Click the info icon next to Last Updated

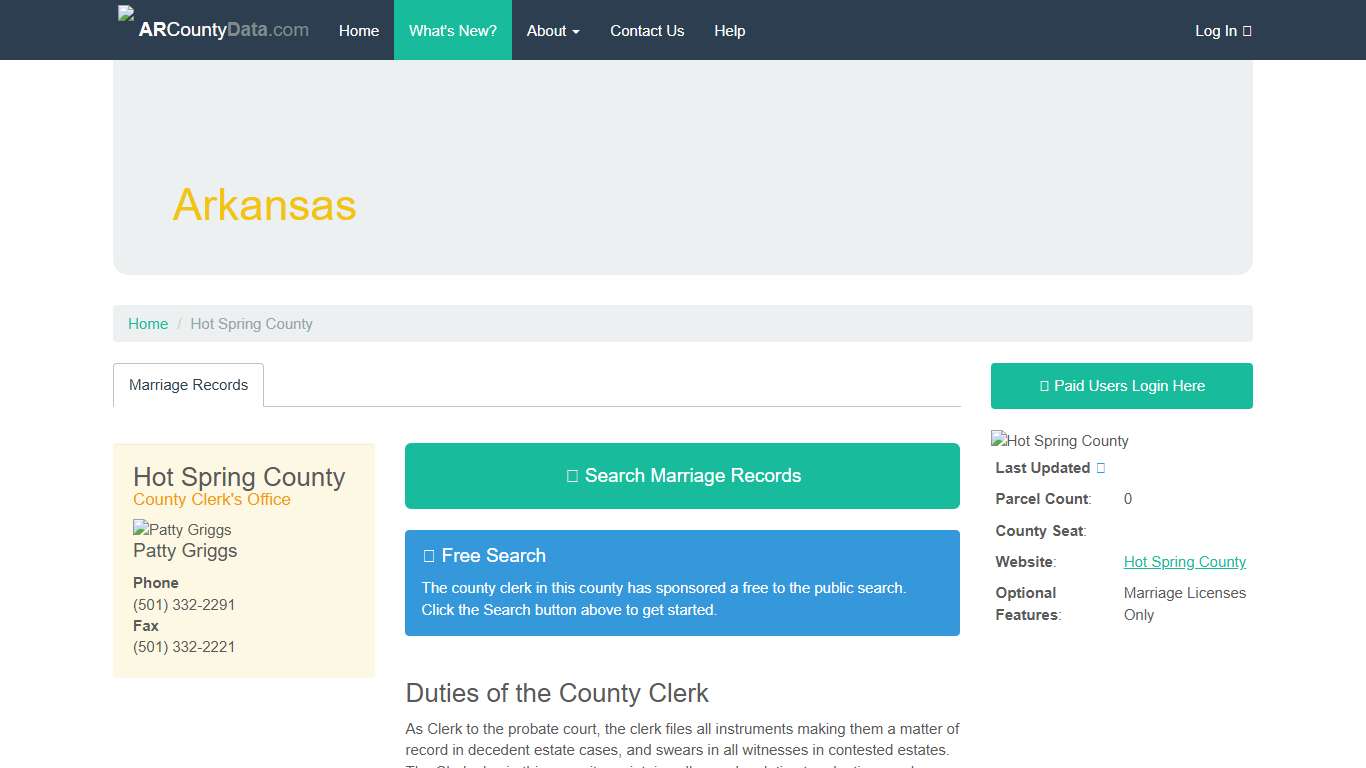click(1102, 467)
